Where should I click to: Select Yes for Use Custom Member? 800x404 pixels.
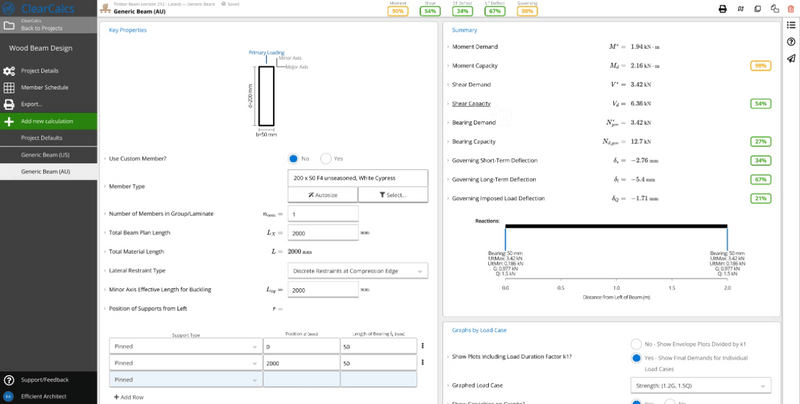click(325, 158)
